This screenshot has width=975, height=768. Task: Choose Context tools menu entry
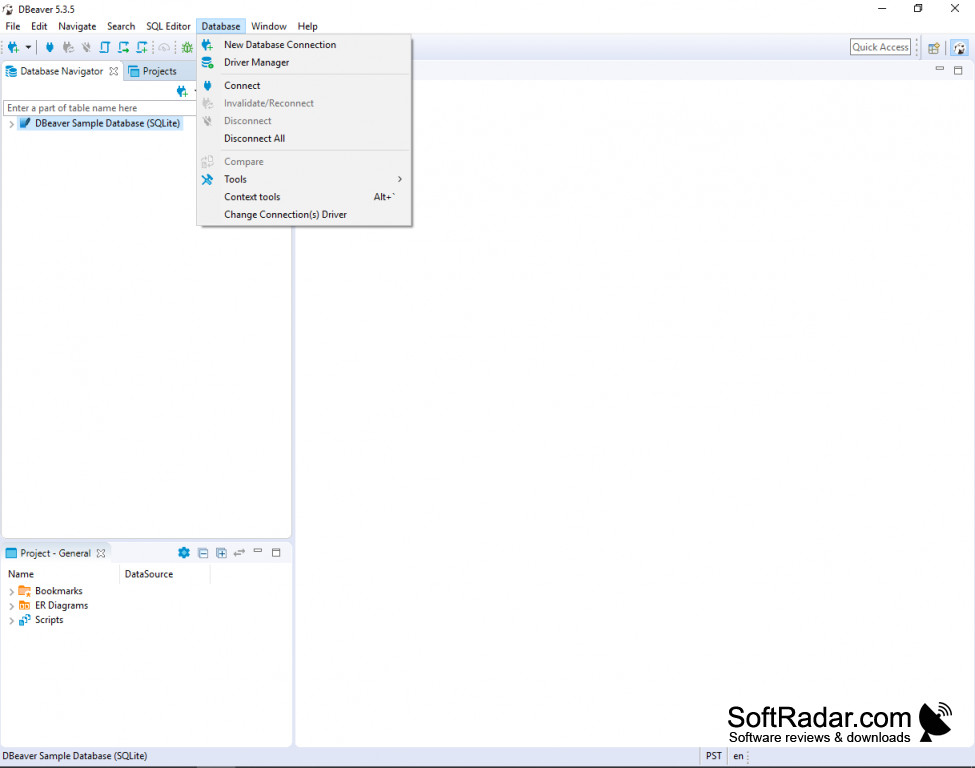(x=304, y=197)
